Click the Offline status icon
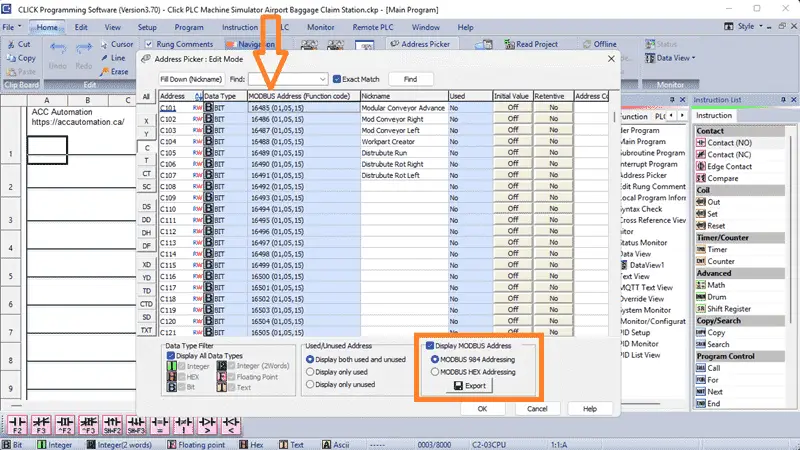This screenshot has height=450, width=800. coord(587,44)
